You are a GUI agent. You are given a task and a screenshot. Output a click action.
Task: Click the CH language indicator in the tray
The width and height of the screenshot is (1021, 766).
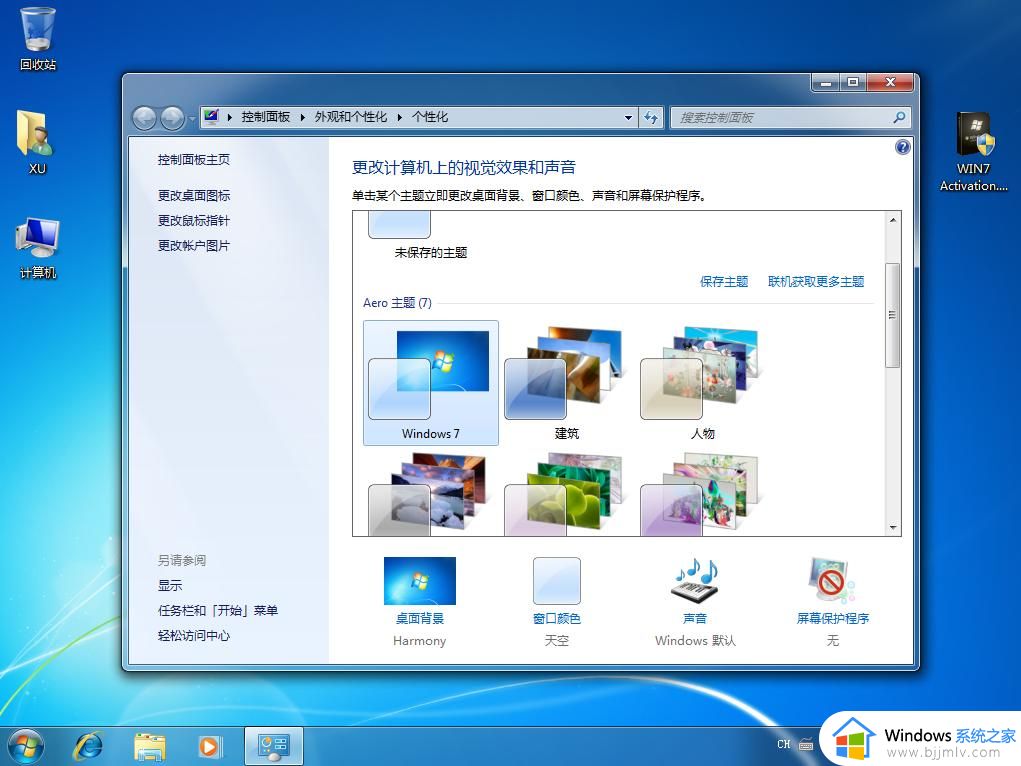783,744
